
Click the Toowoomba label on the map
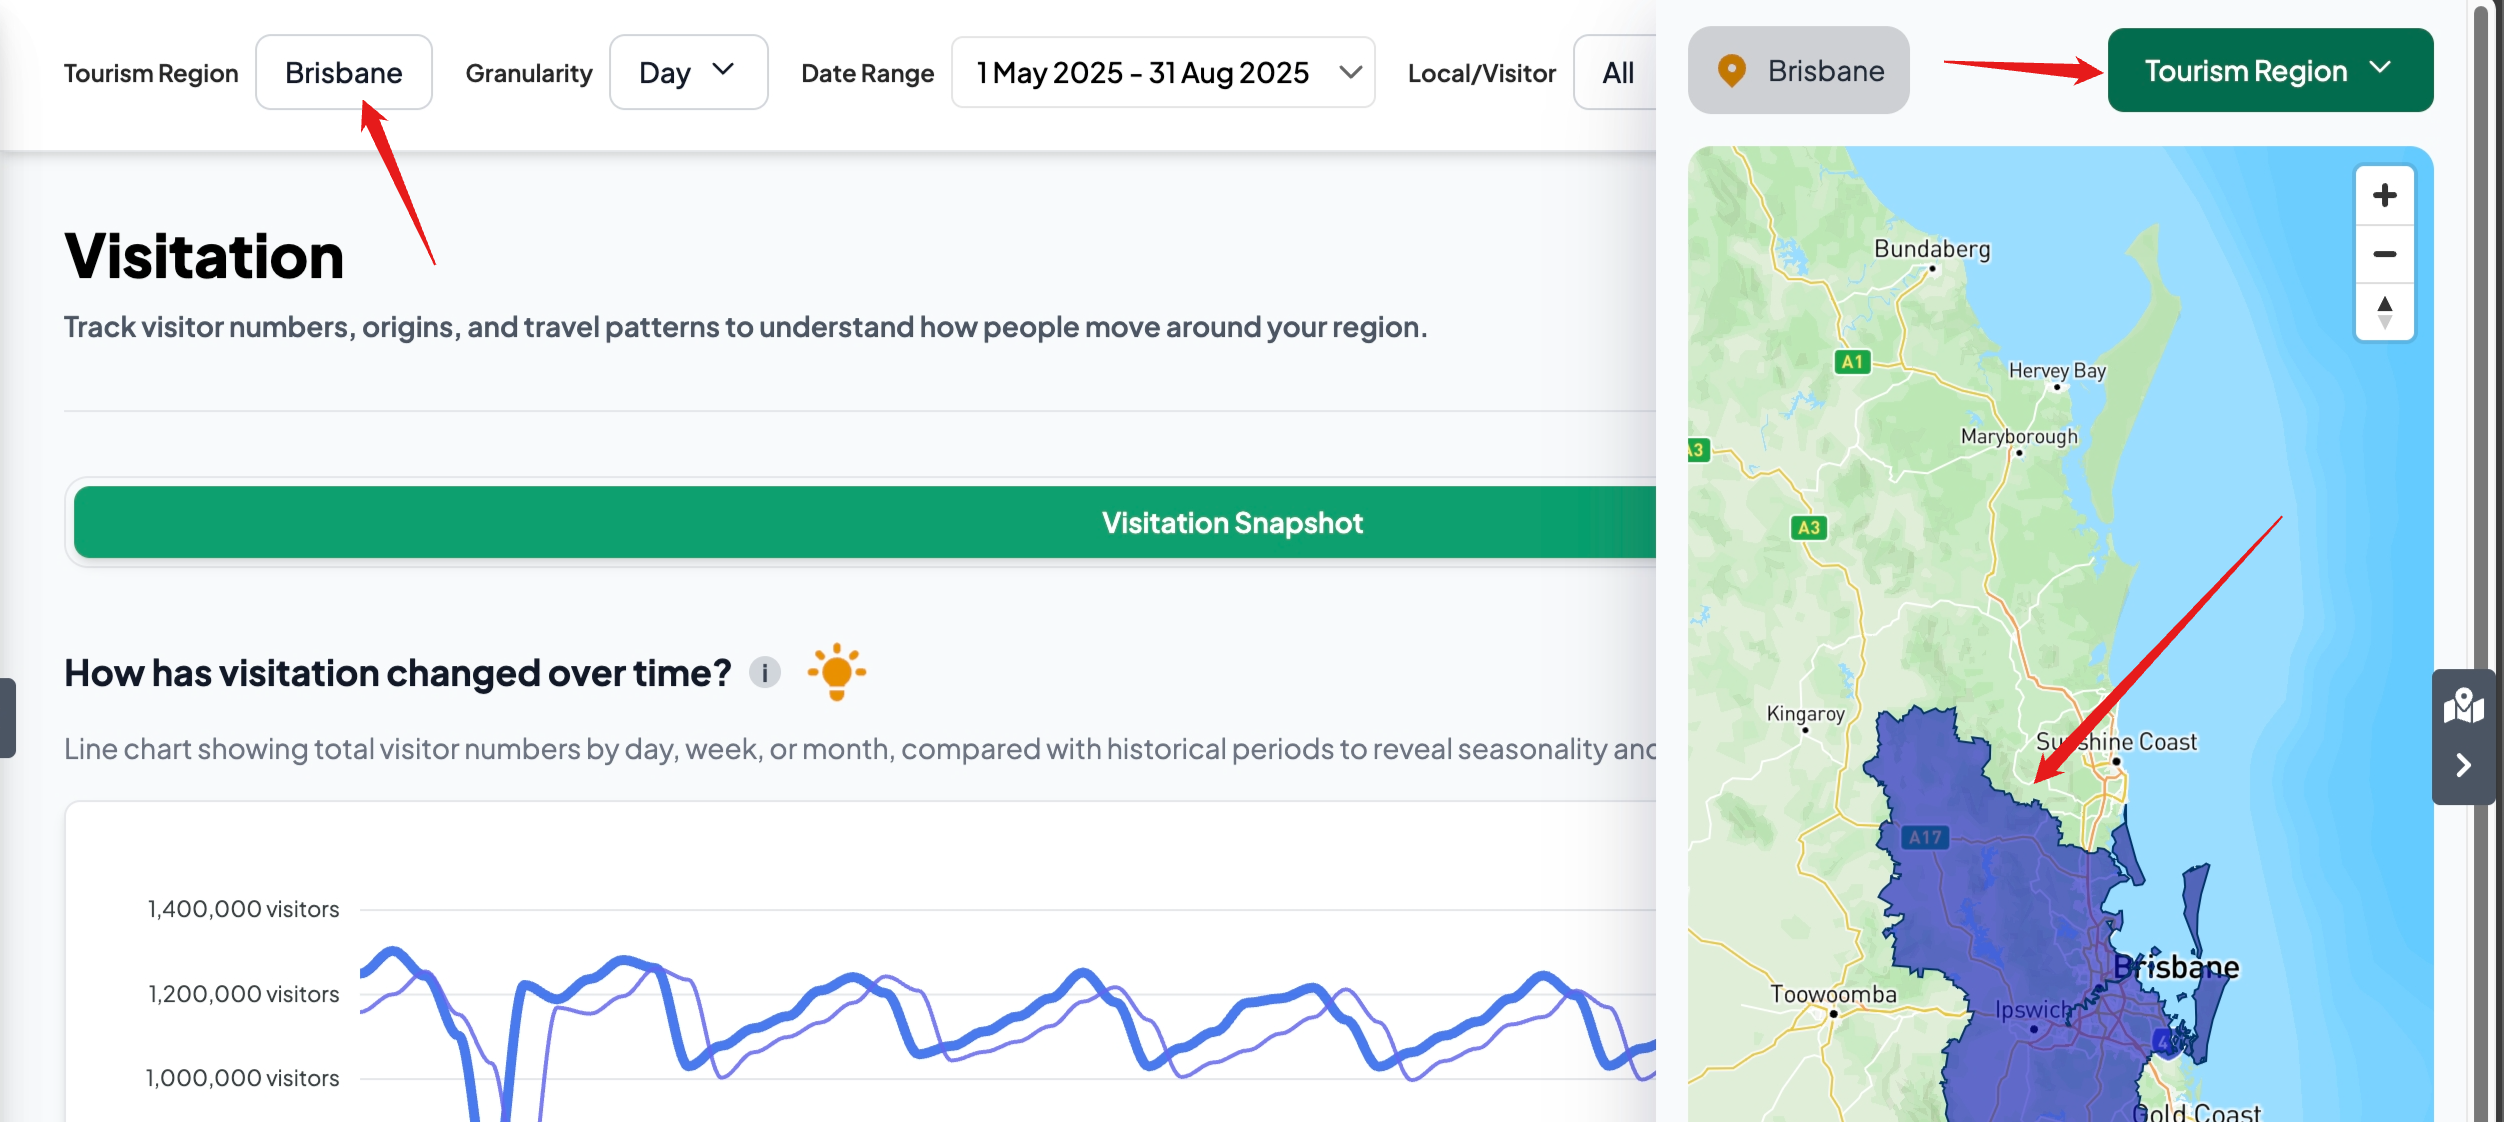[1832, 994]
